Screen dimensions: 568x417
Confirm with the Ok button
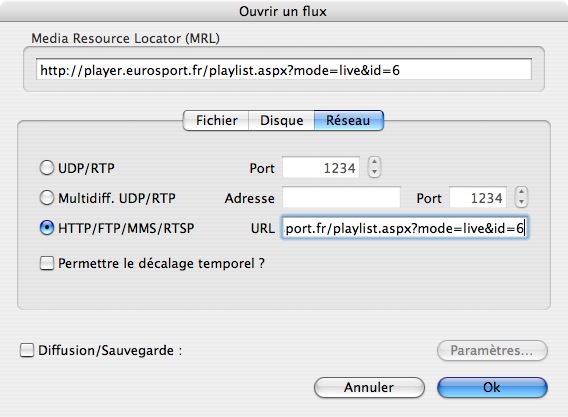(x=492, y=387)
